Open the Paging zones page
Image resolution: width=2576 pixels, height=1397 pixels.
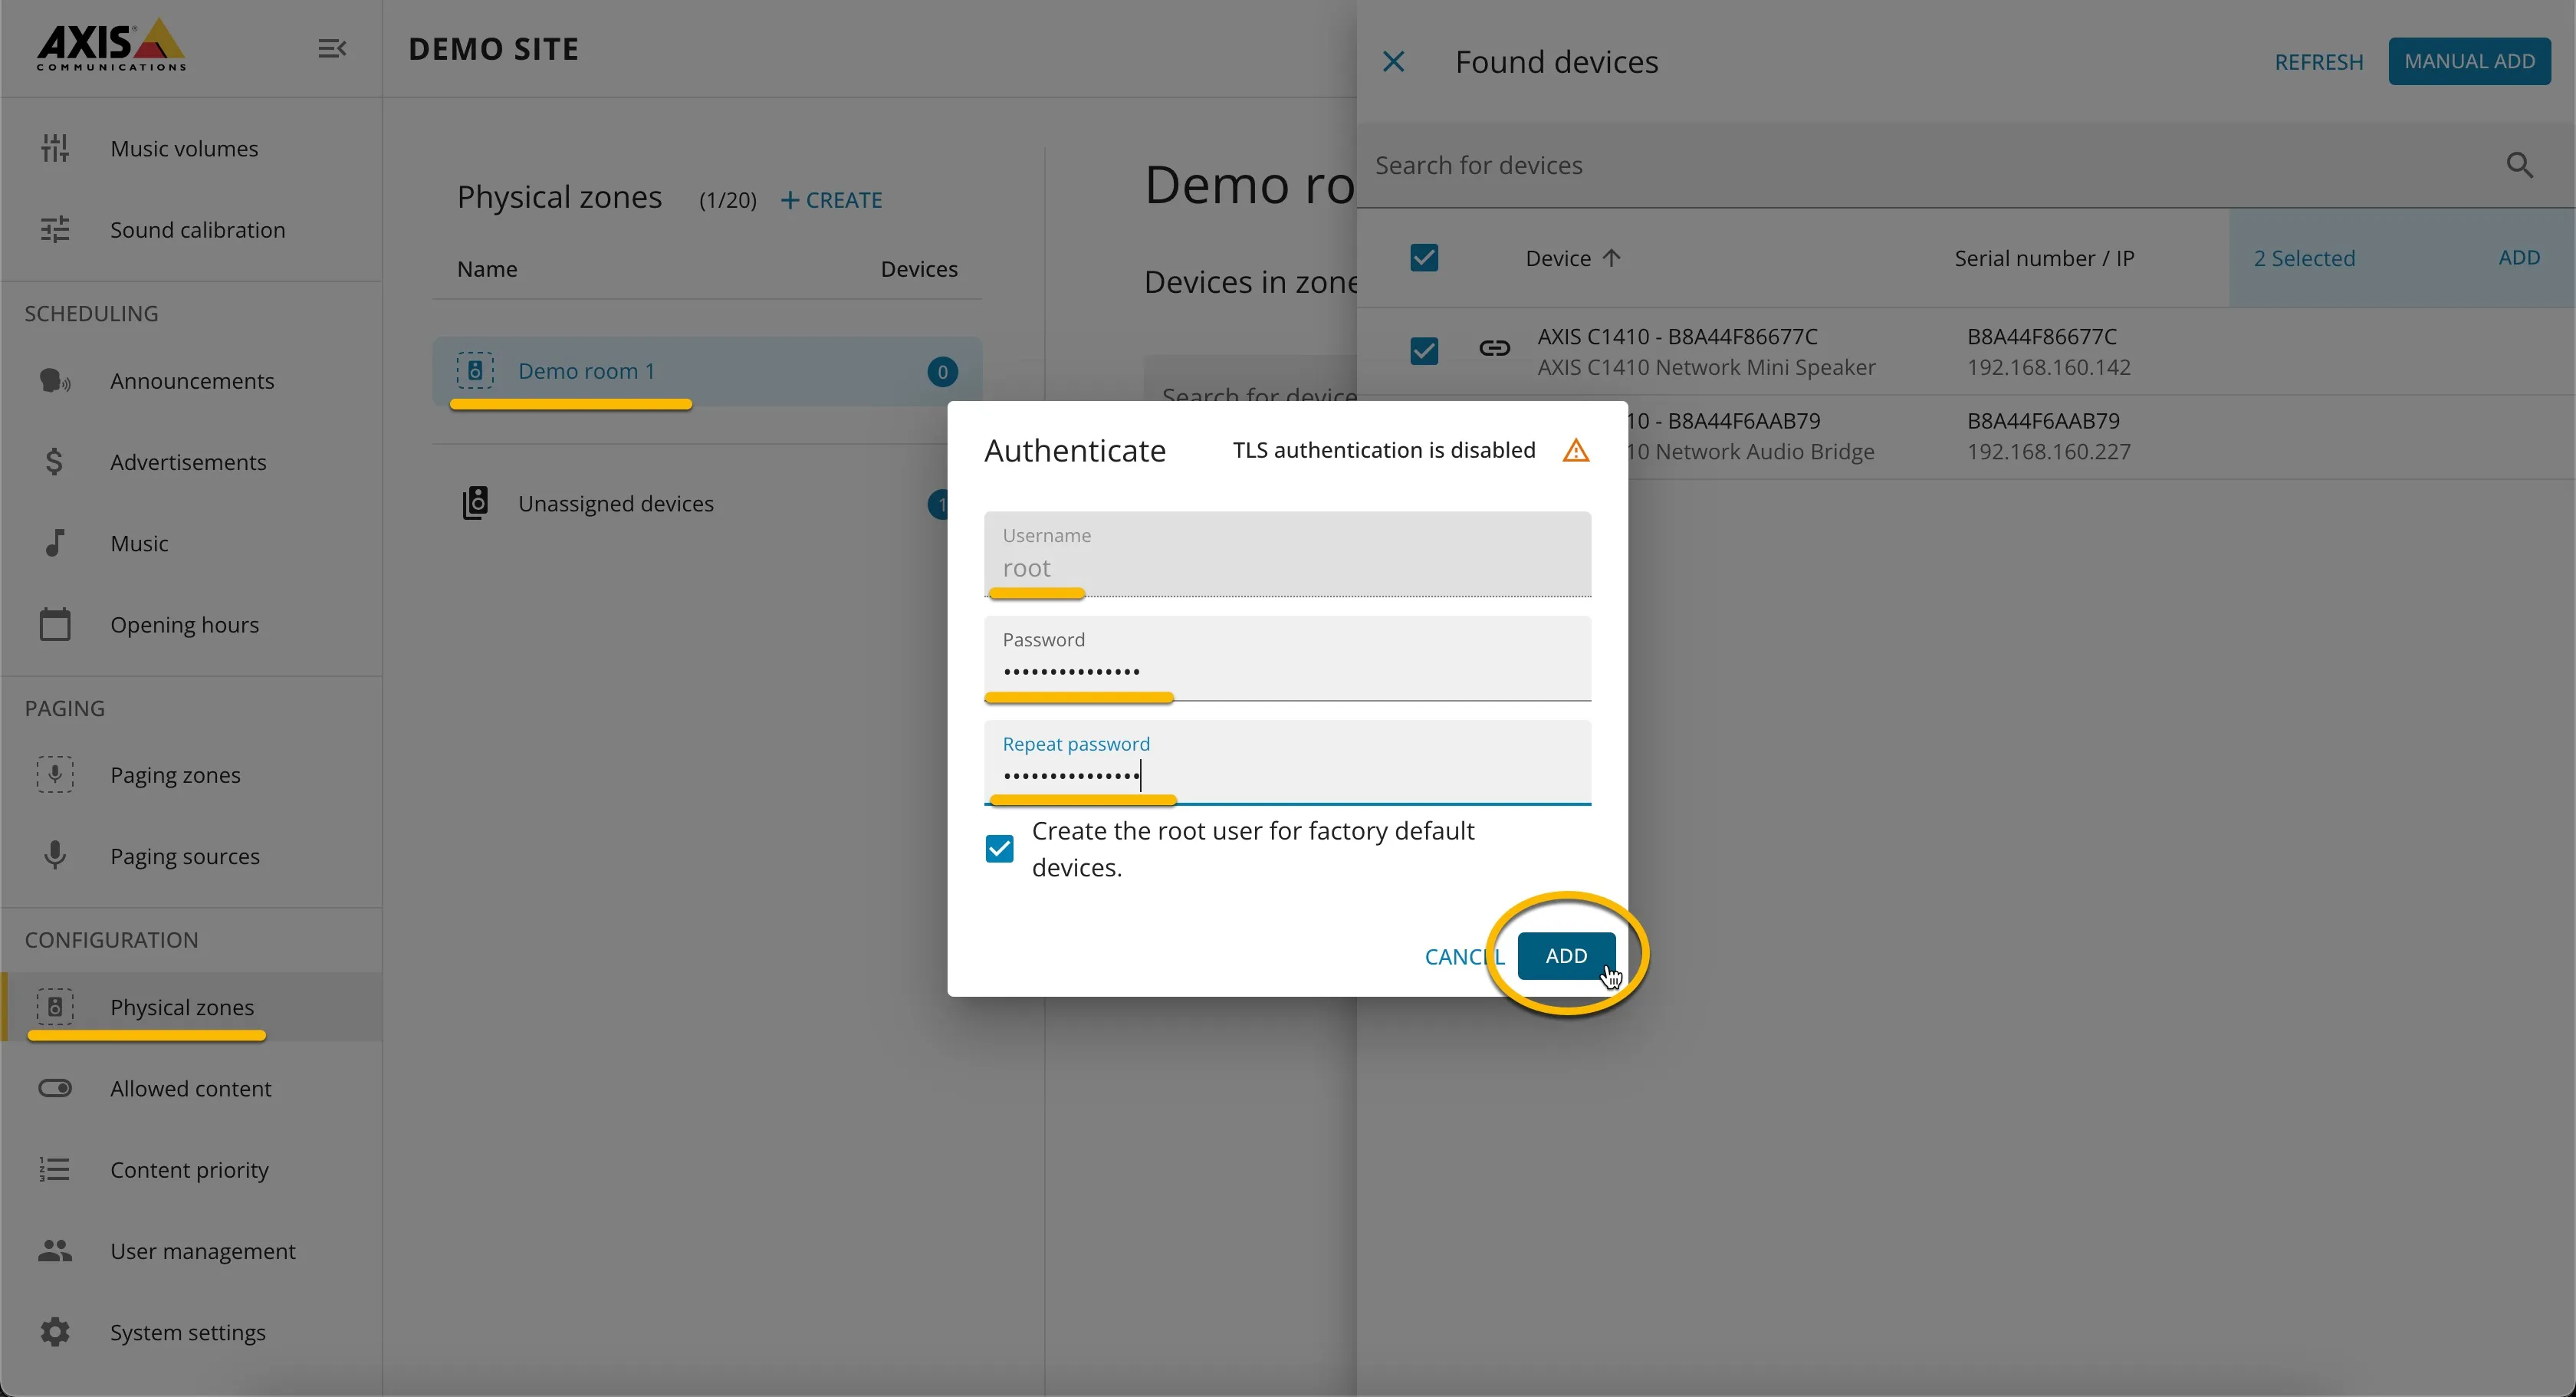(175, 775)
